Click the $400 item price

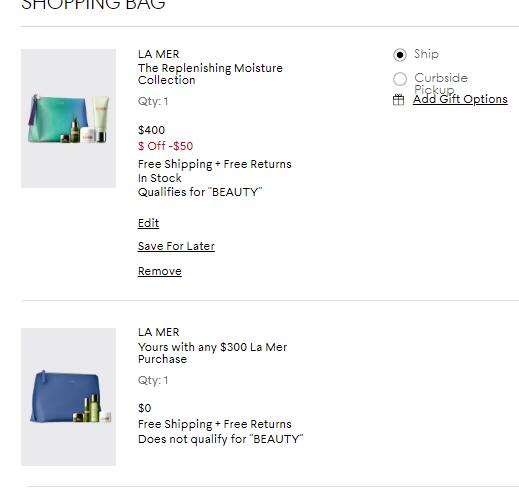151,130
